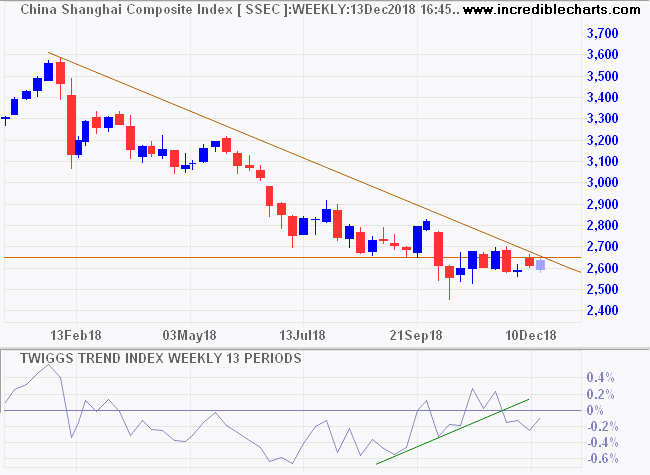The height and width of the screenshot is (475, 650).
Task: Click the 2,900 price axis label
Action: [x=602, y=204]
